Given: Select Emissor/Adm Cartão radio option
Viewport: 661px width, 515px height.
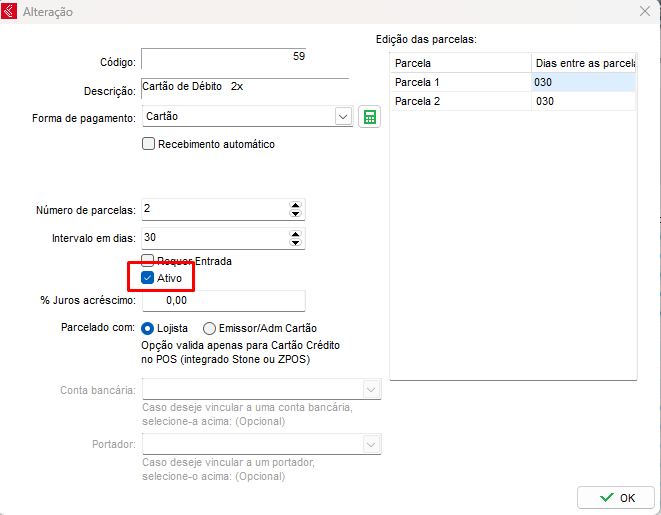Looking at the screenshot, I should 209,328.
